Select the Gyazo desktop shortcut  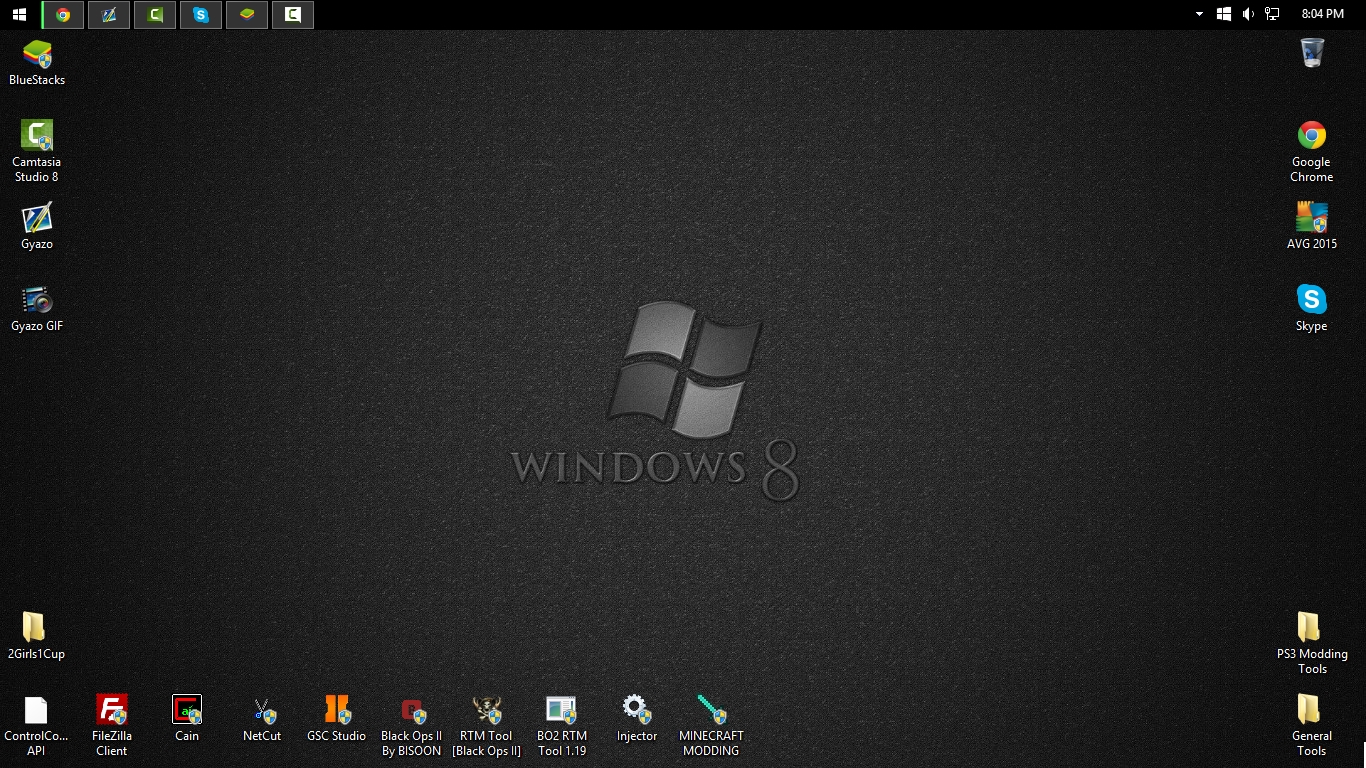coord(37,226)
